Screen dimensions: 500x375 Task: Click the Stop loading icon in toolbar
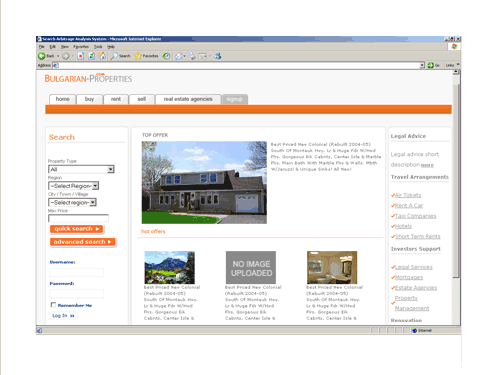click(x=81, y=56)
